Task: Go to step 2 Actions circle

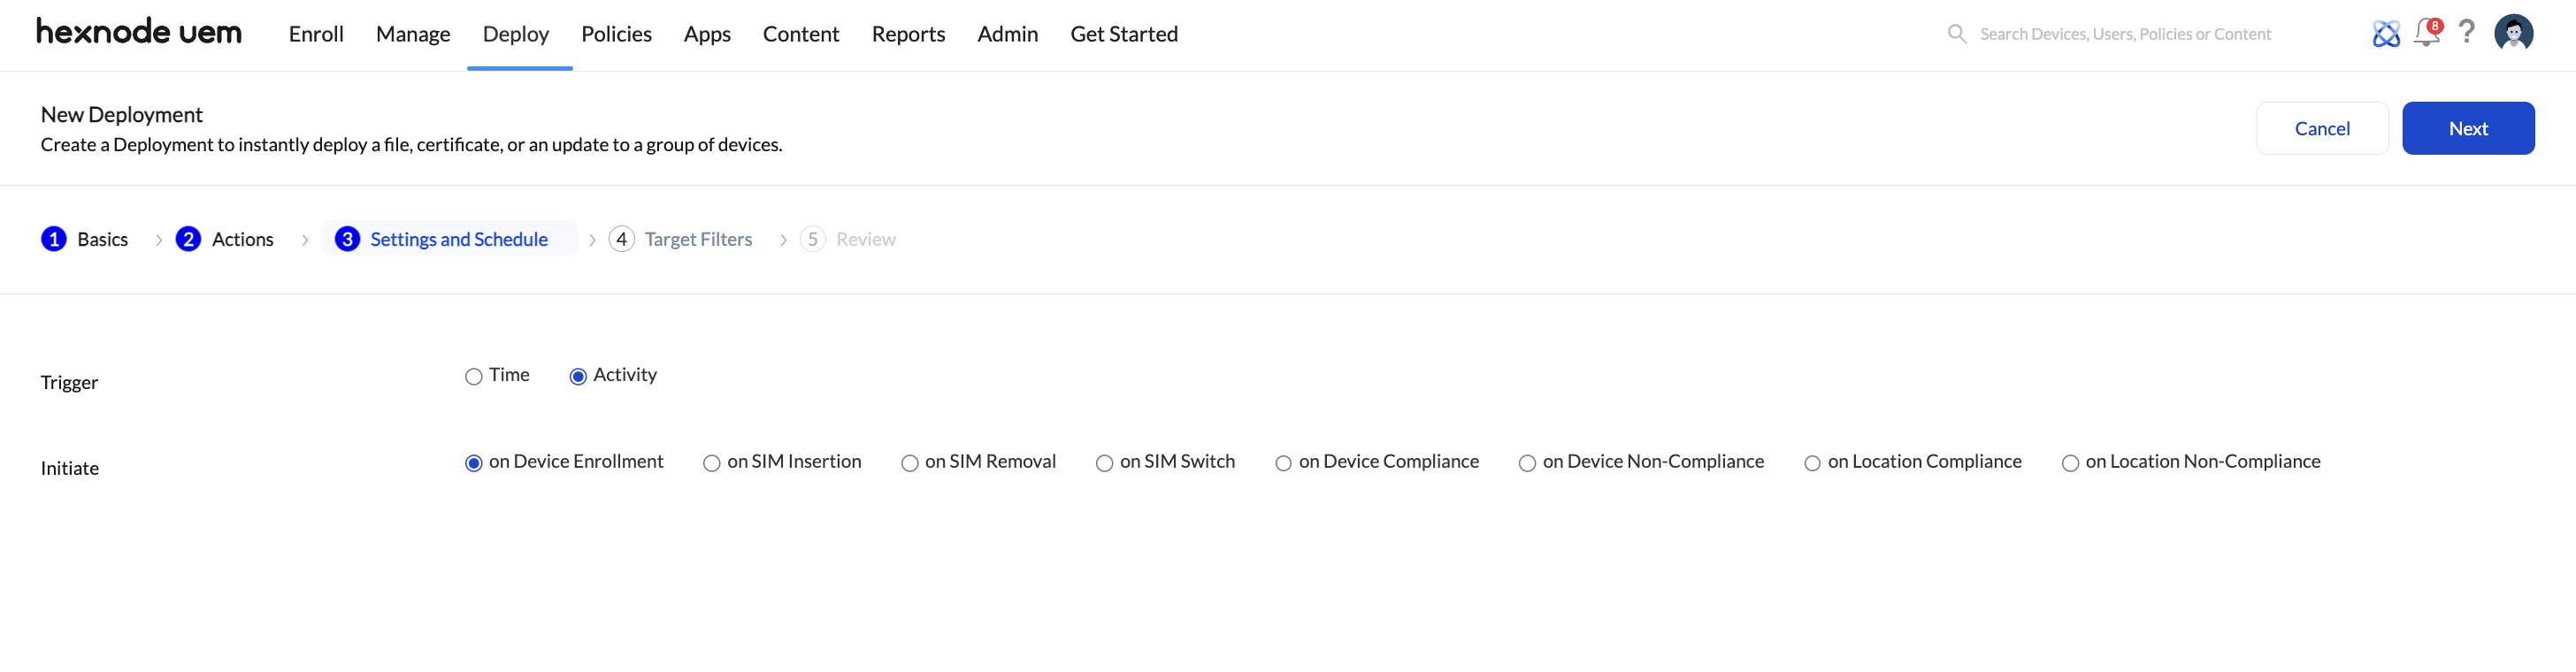Action: tap(188, 239)
